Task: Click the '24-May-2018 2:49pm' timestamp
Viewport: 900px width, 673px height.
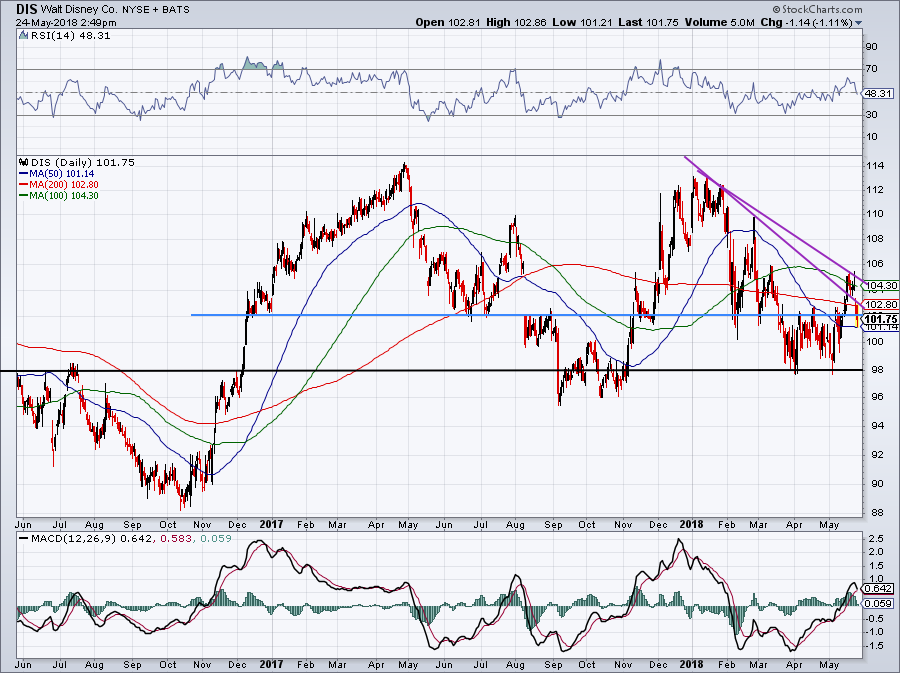Action: [66, 23]
